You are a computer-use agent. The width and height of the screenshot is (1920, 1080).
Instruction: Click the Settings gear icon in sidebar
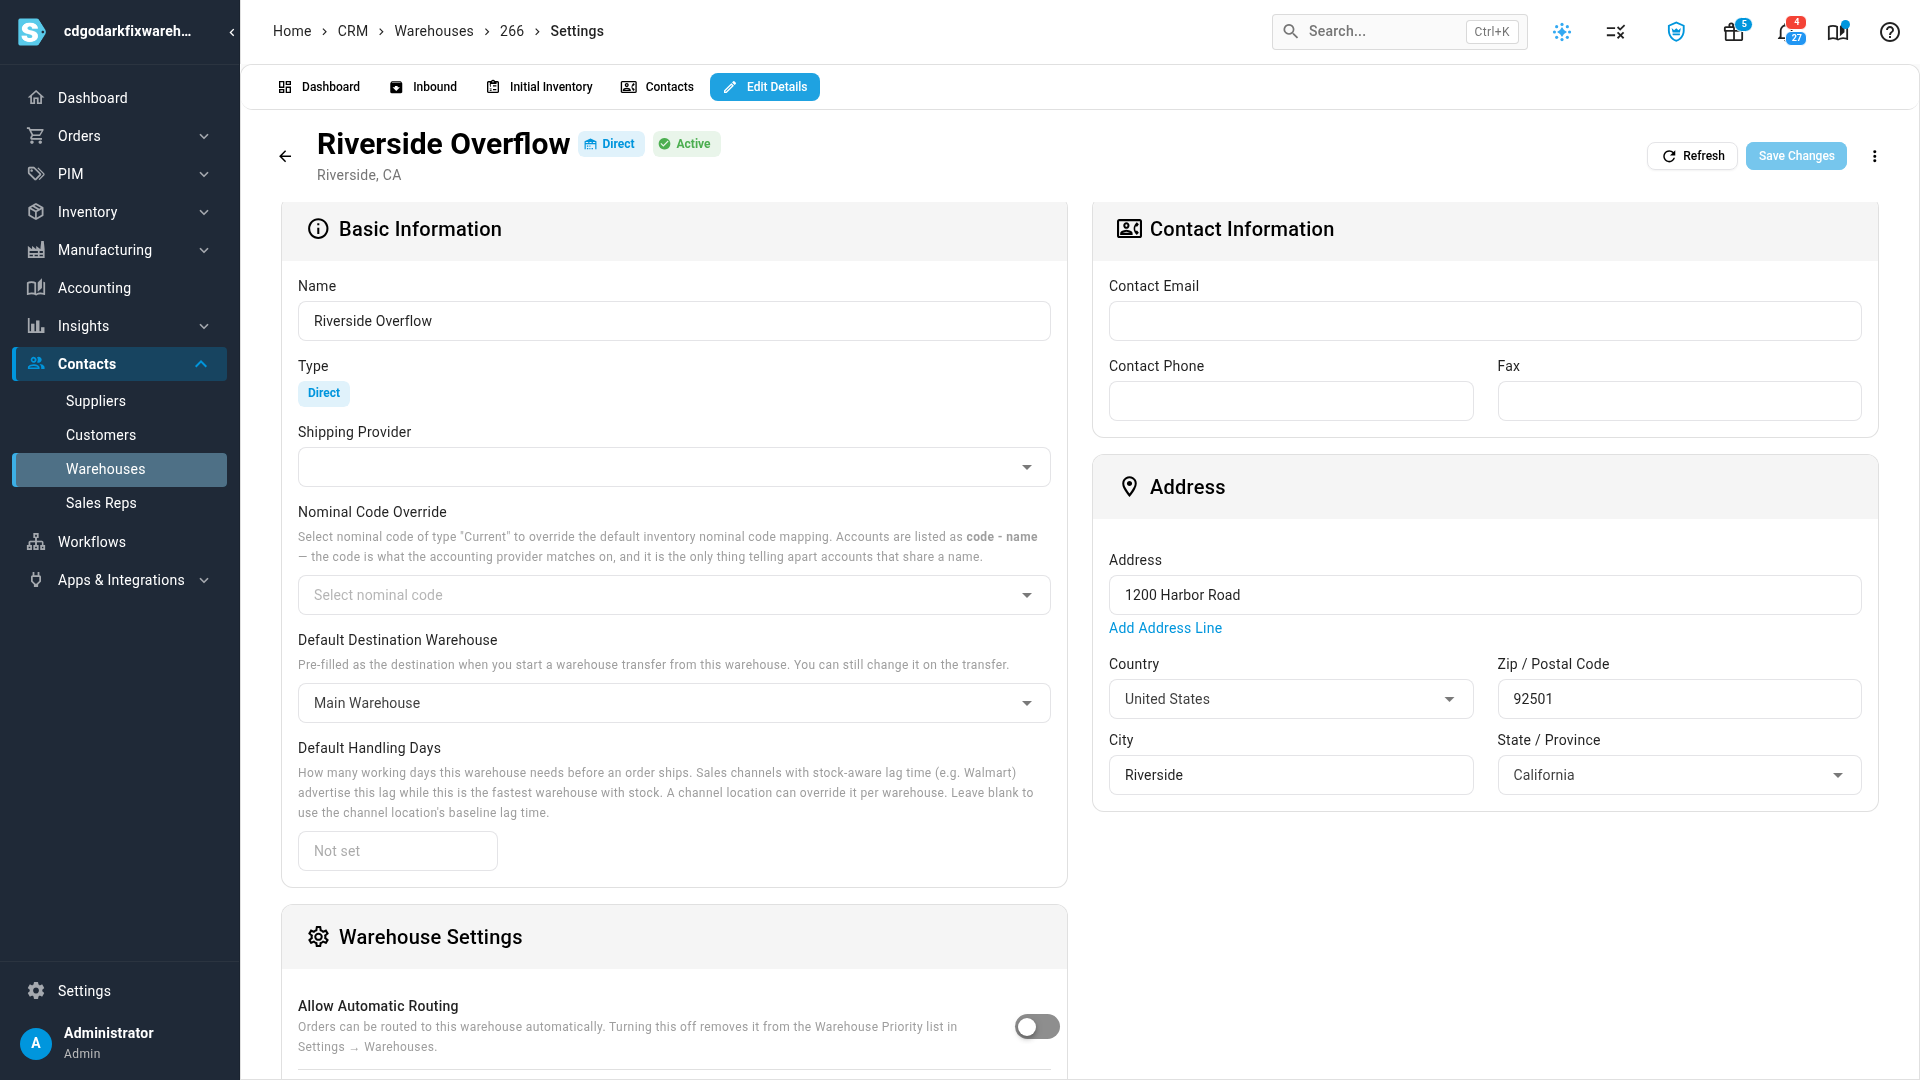[36, 991]
